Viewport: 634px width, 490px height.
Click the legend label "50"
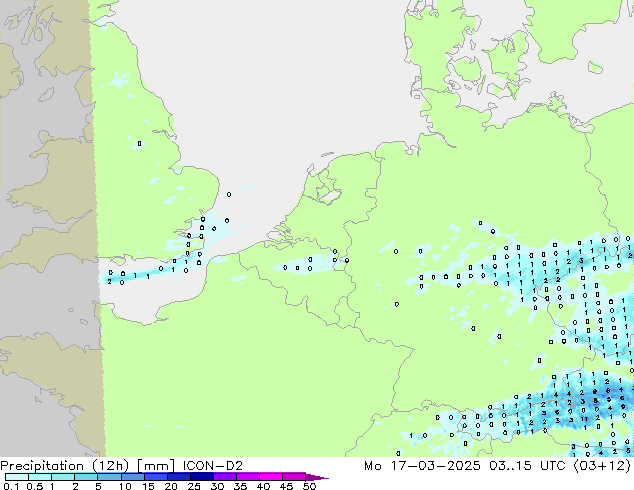(309, 486)
